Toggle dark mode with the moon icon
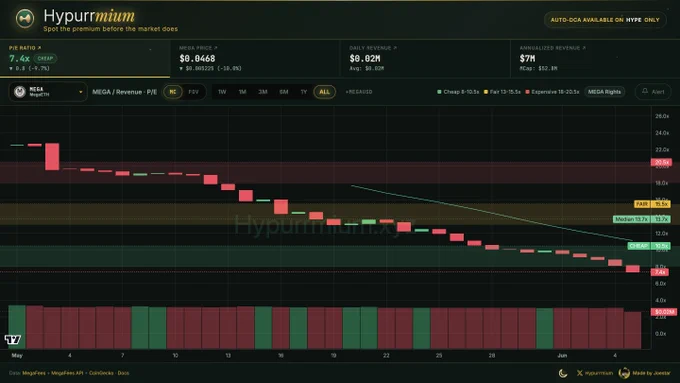The image size is (680, 383). point(563,373)
